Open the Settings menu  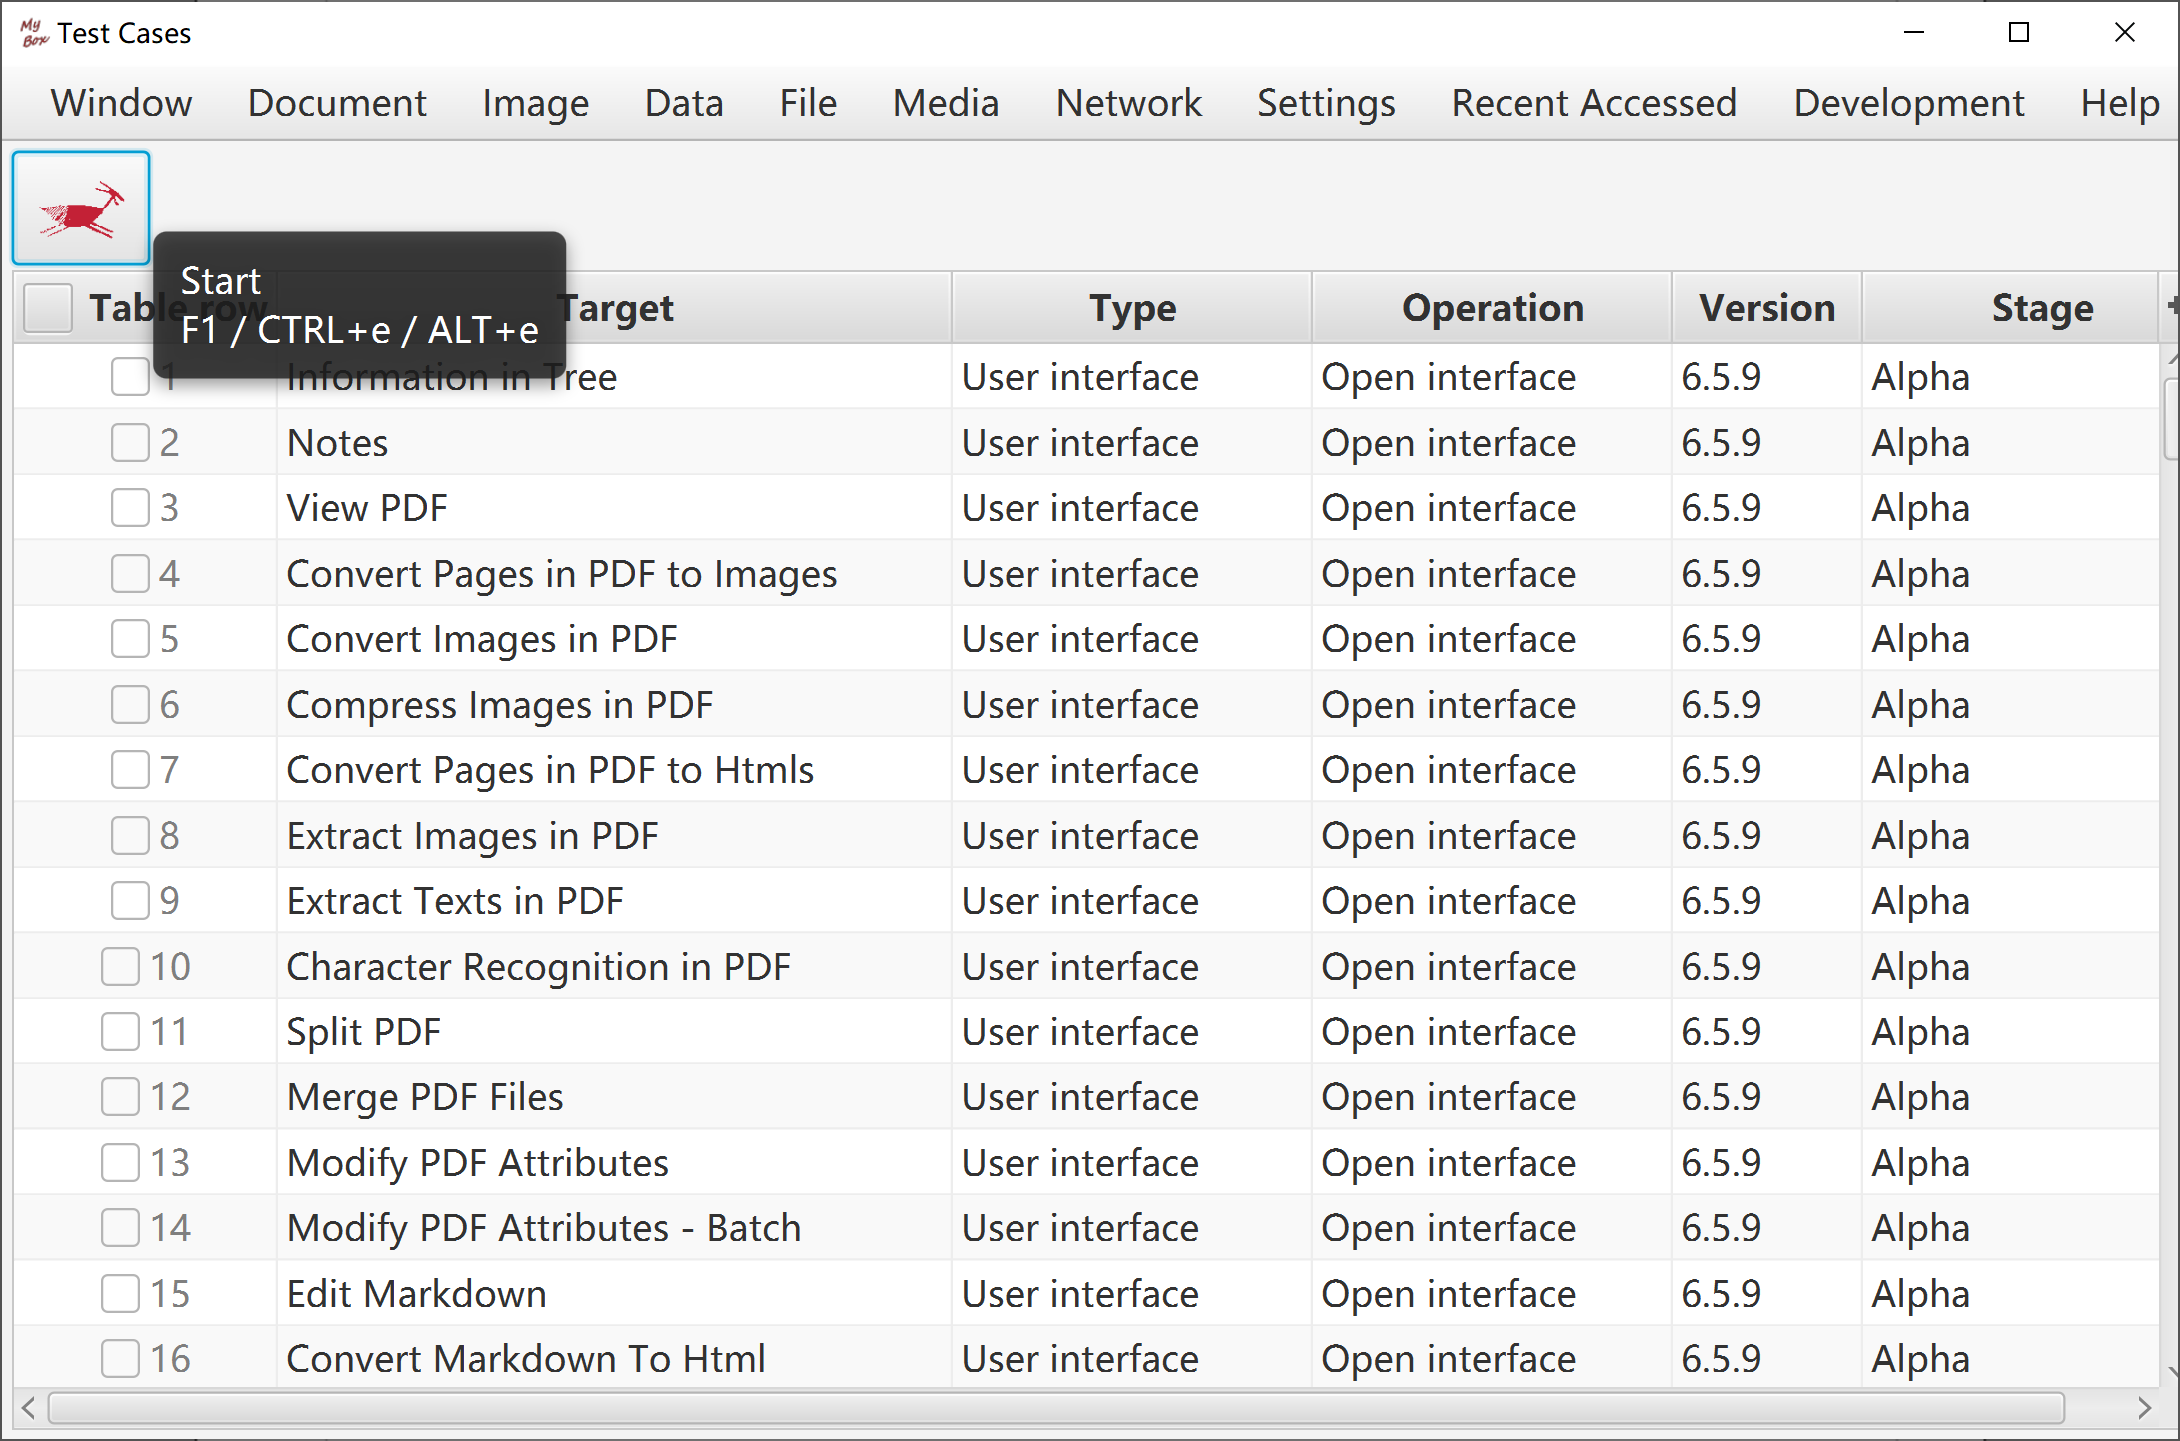1326,103
